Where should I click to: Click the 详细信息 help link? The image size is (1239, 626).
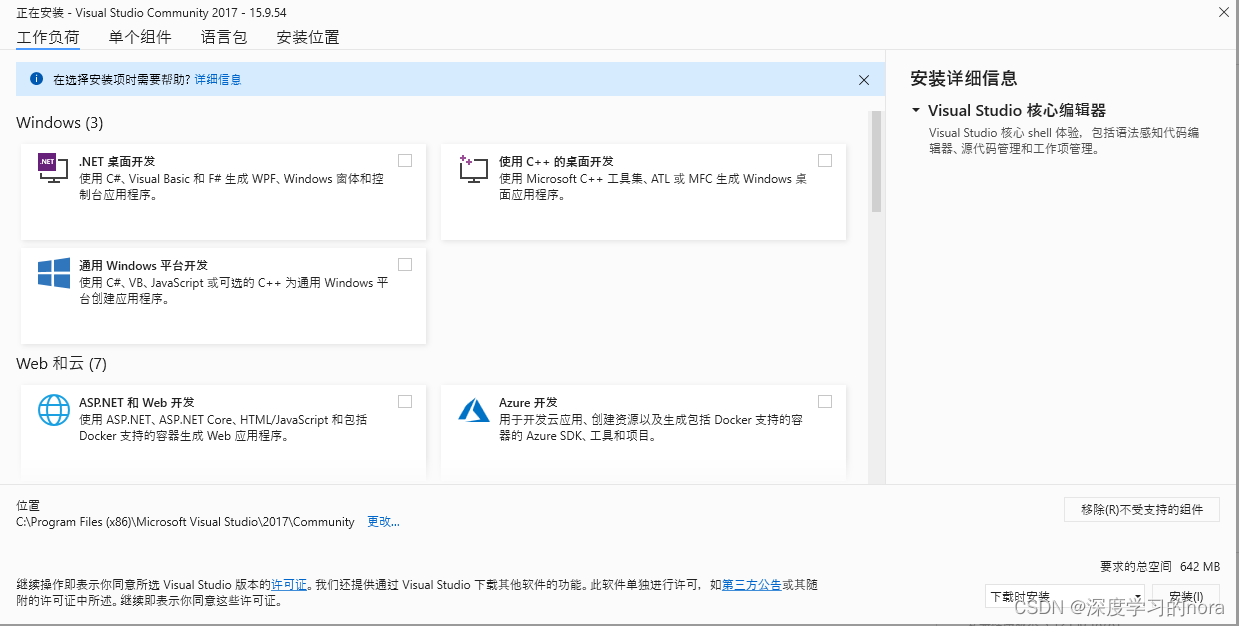click(218, 80)
